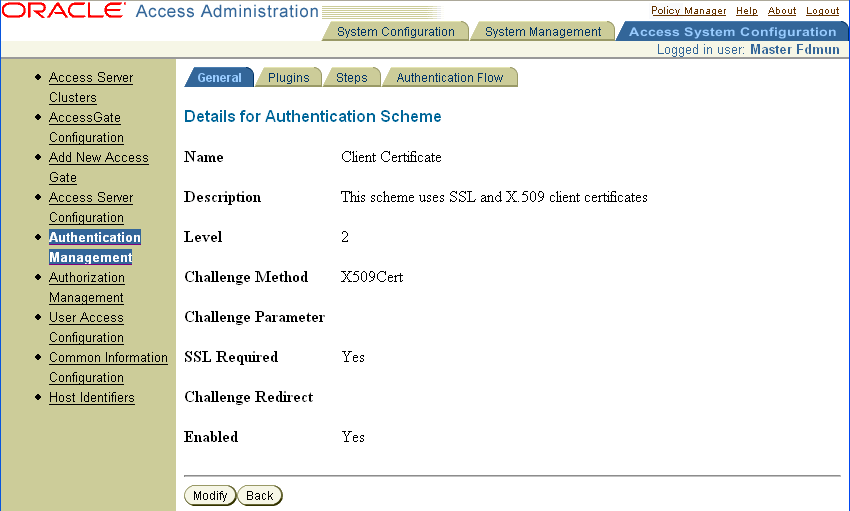The image size is (850, 511).
Task: Click the Oracle logo
Action: tap(64, 10)
